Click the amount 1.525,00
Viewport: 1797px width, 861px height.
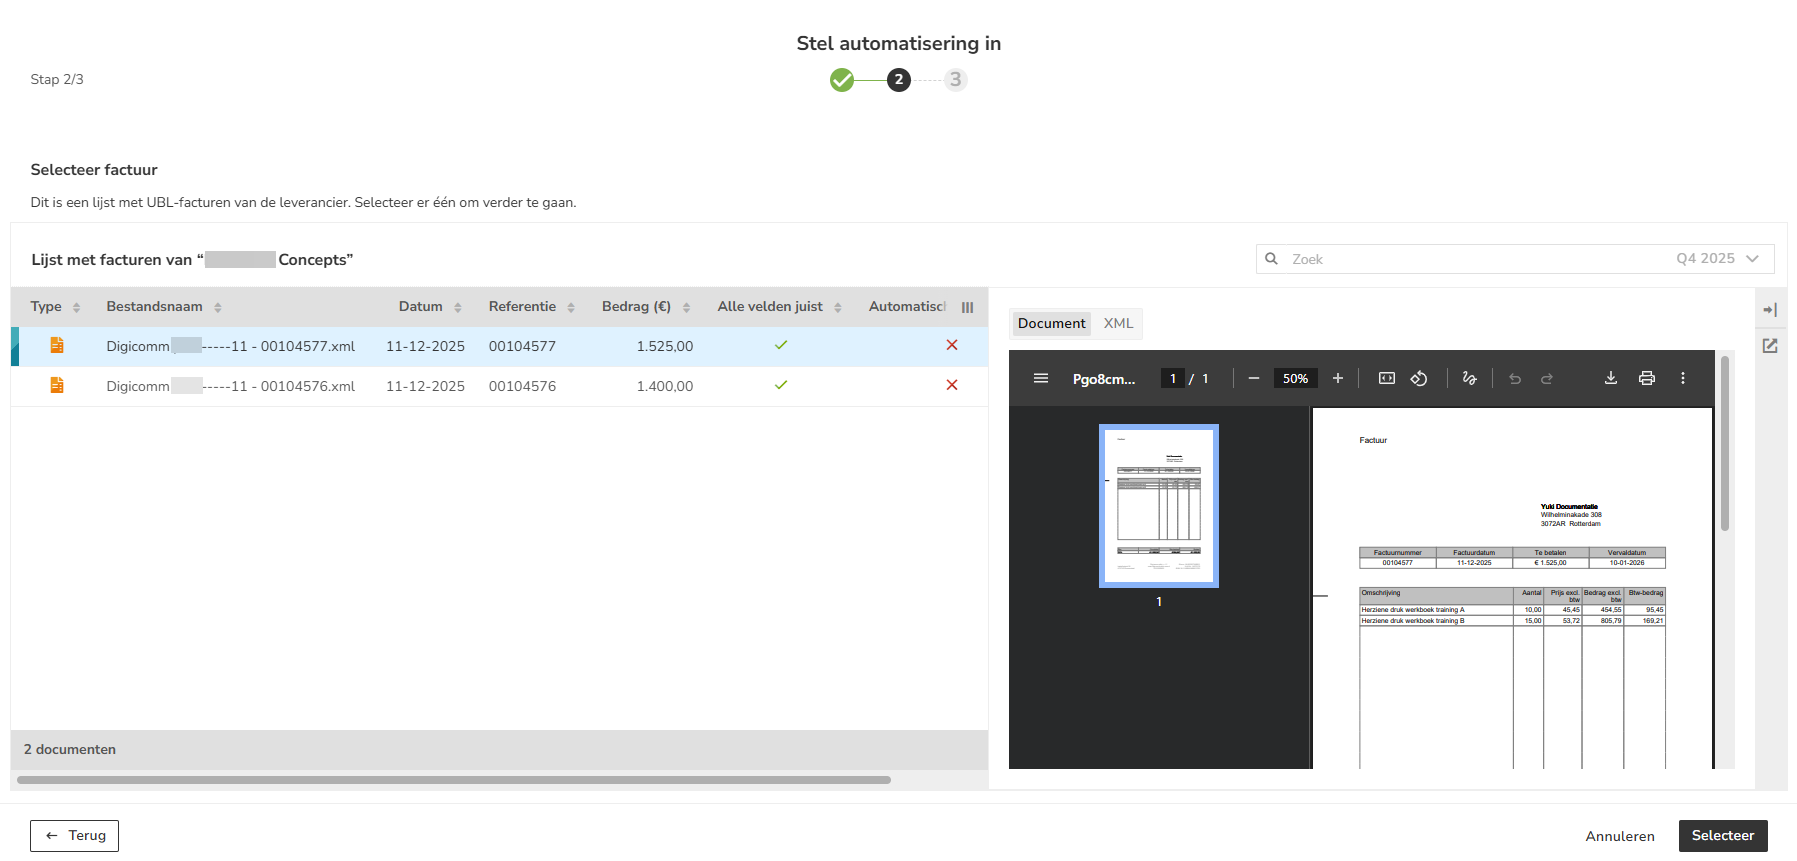click(x=665, y=346)
